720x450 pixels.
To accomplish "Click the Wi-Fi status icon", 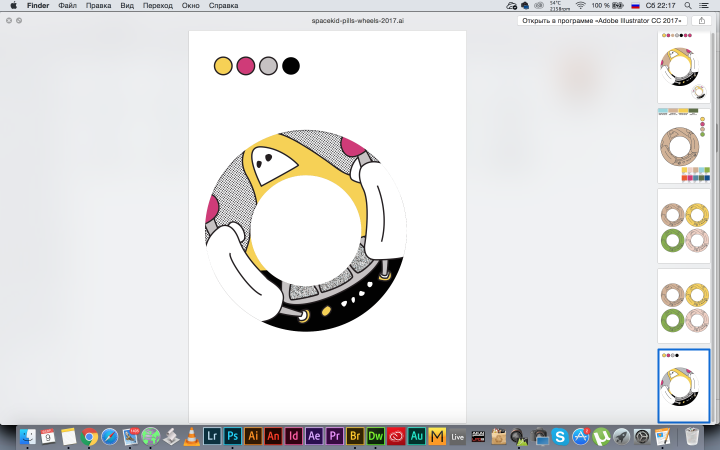I will [x=581, y=6].
